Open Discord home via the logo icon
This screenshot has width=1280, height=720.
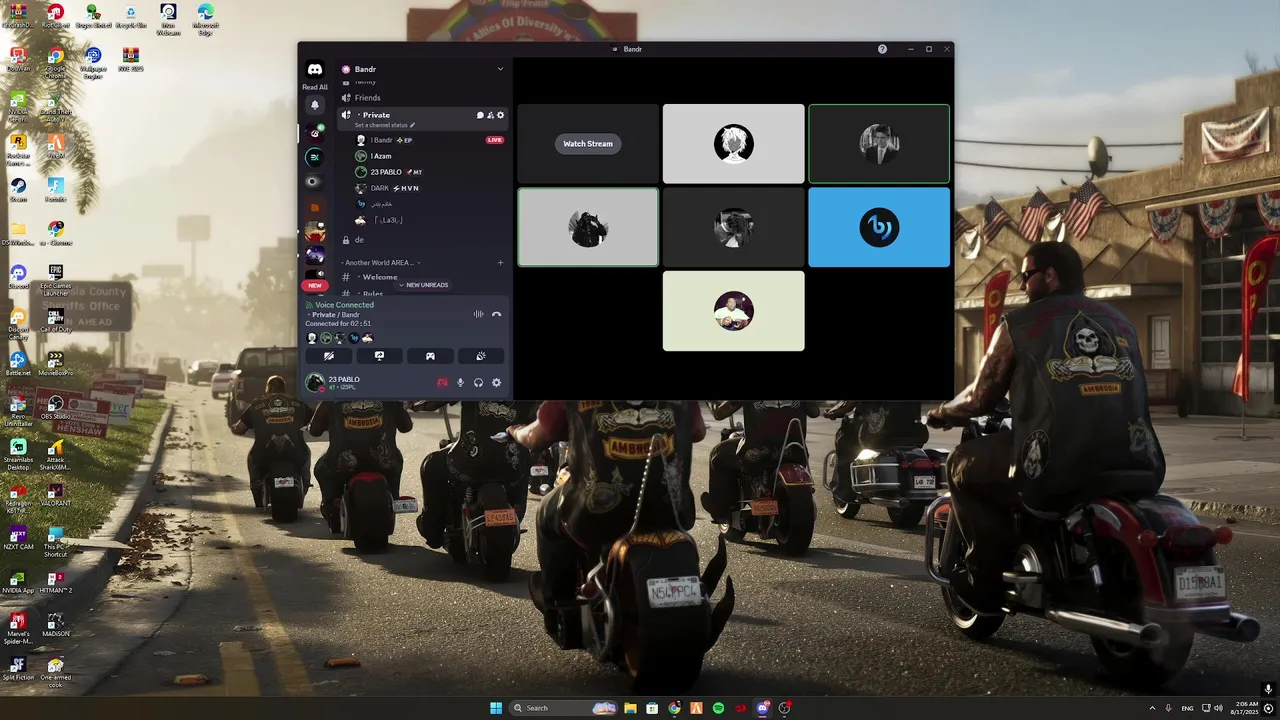(315, 69)
